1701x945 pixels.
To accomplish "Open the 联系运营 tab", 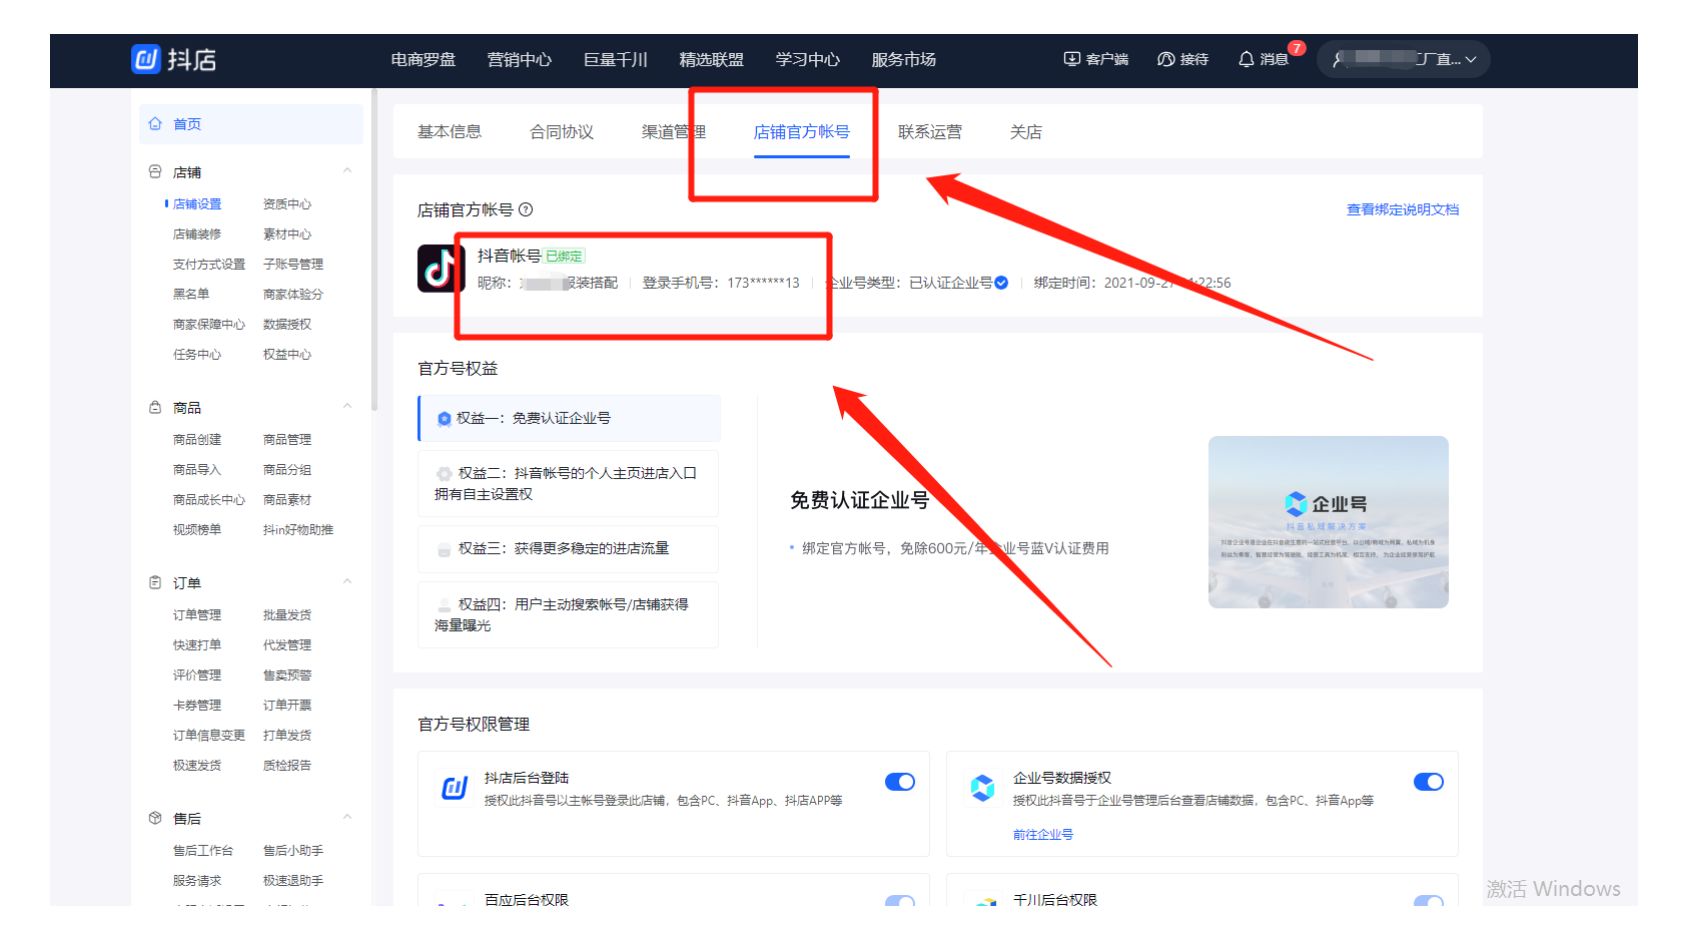I will point(930,132).
